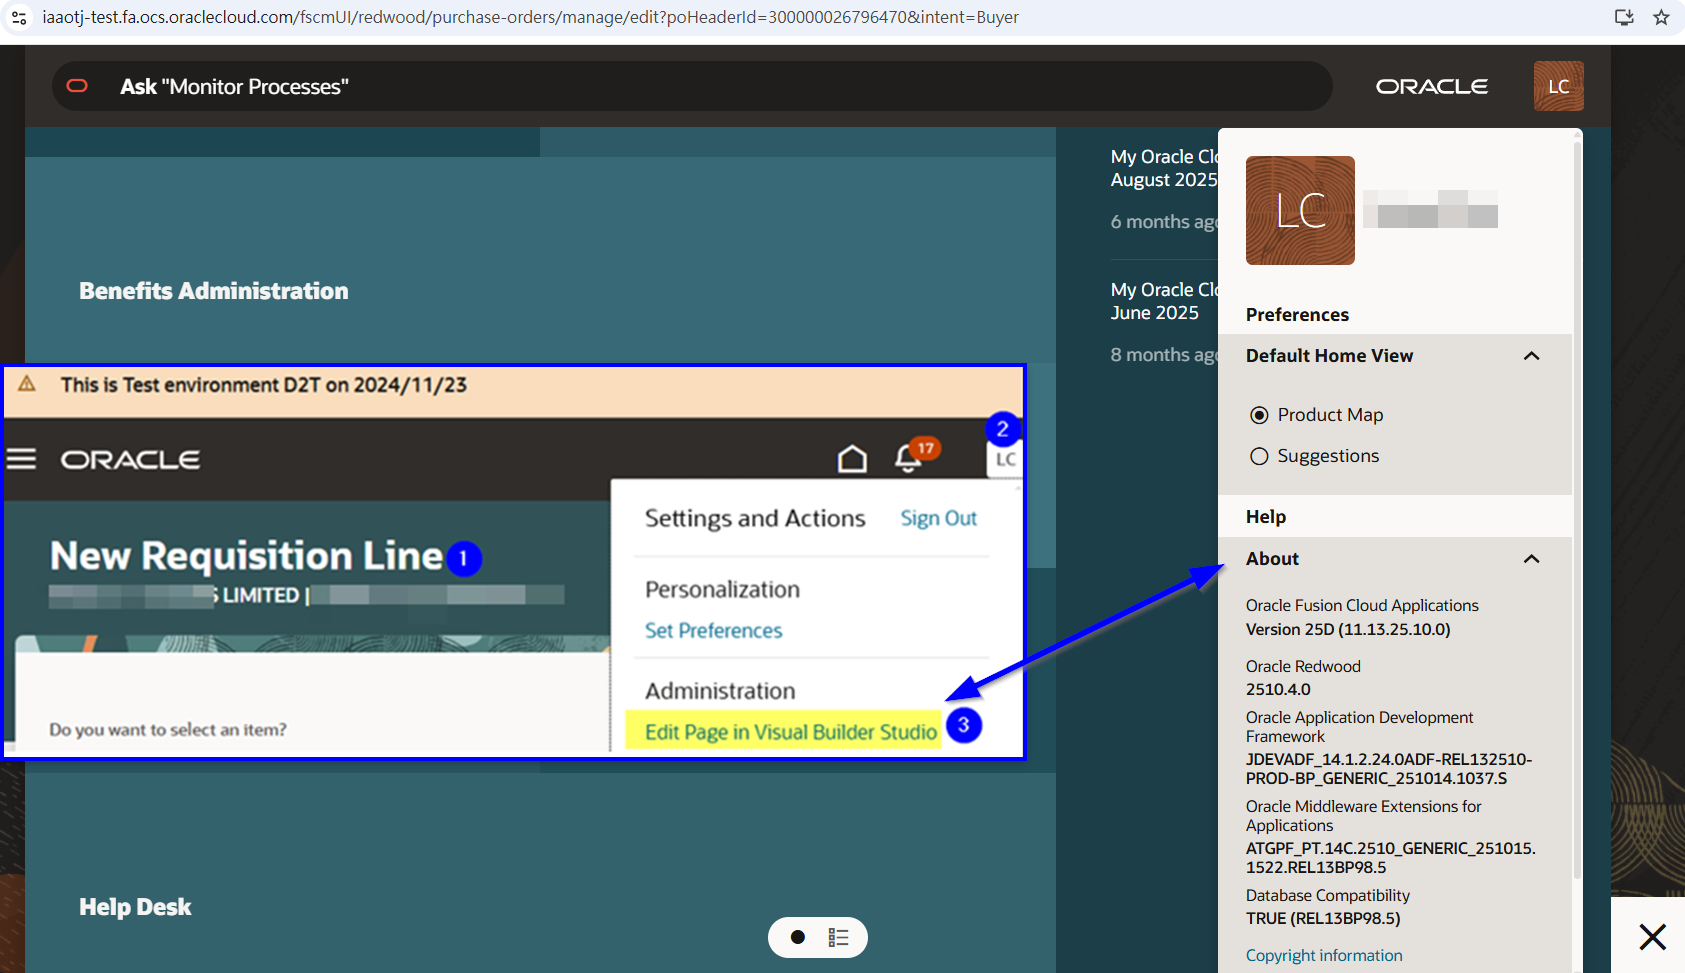
Task: Open the My Oracle Cloud August 2025 item
Action: point(1164,168)
